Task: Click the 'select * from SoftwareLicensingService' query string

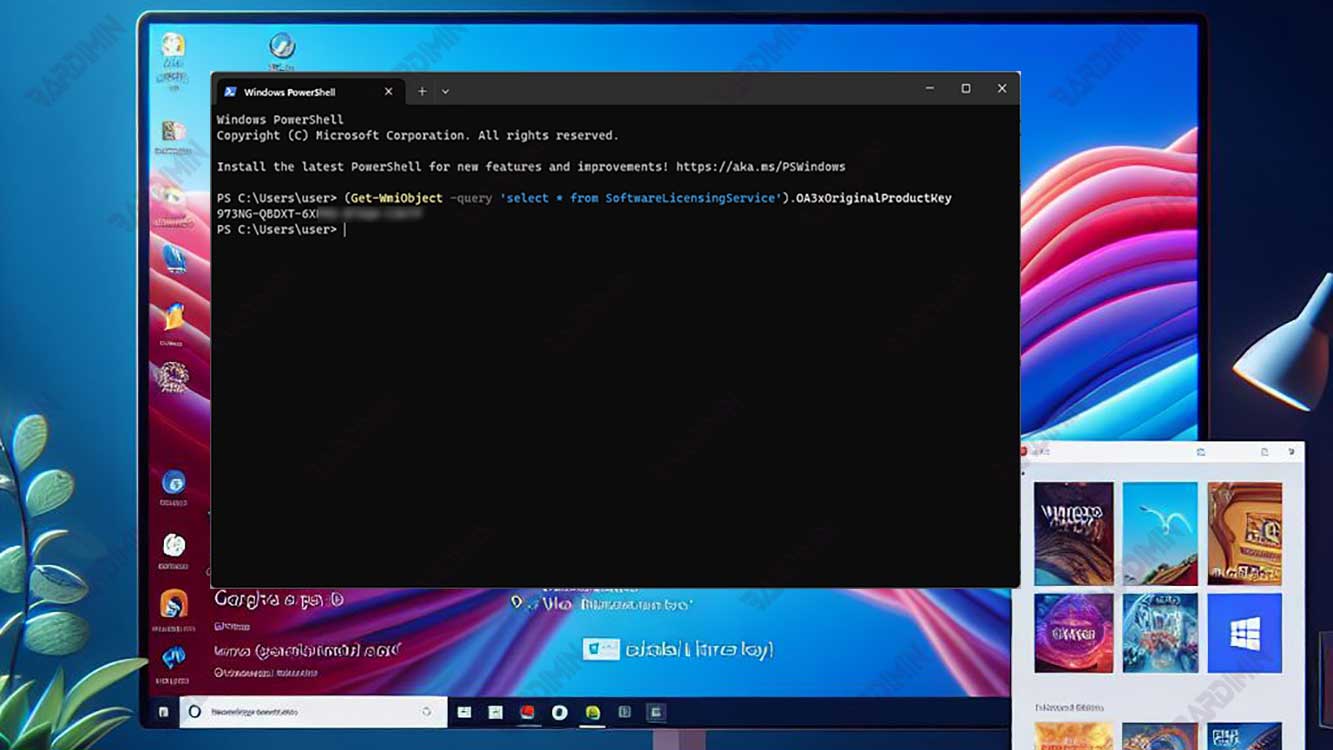Action: [x=640, y=198]
